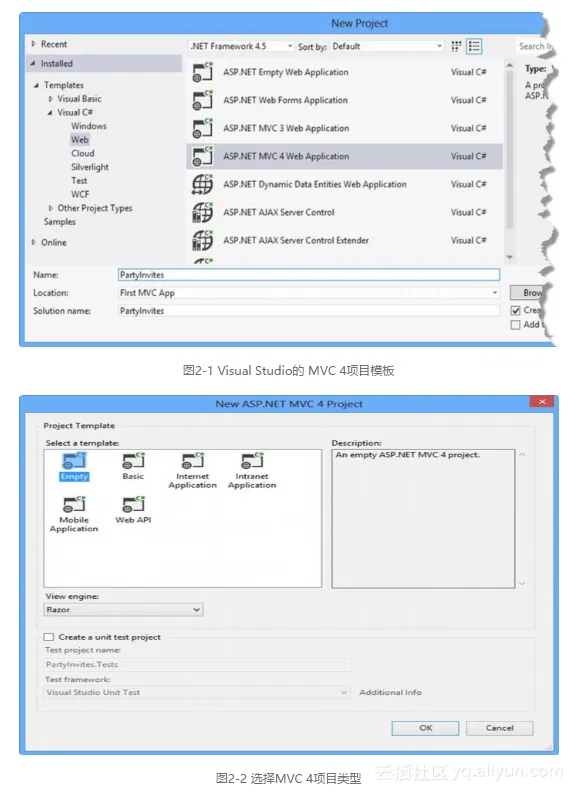Screen dimensions: 574x792
Task: Click Cancel in MVC 4 Project dialog
Action: pos(500,728)
